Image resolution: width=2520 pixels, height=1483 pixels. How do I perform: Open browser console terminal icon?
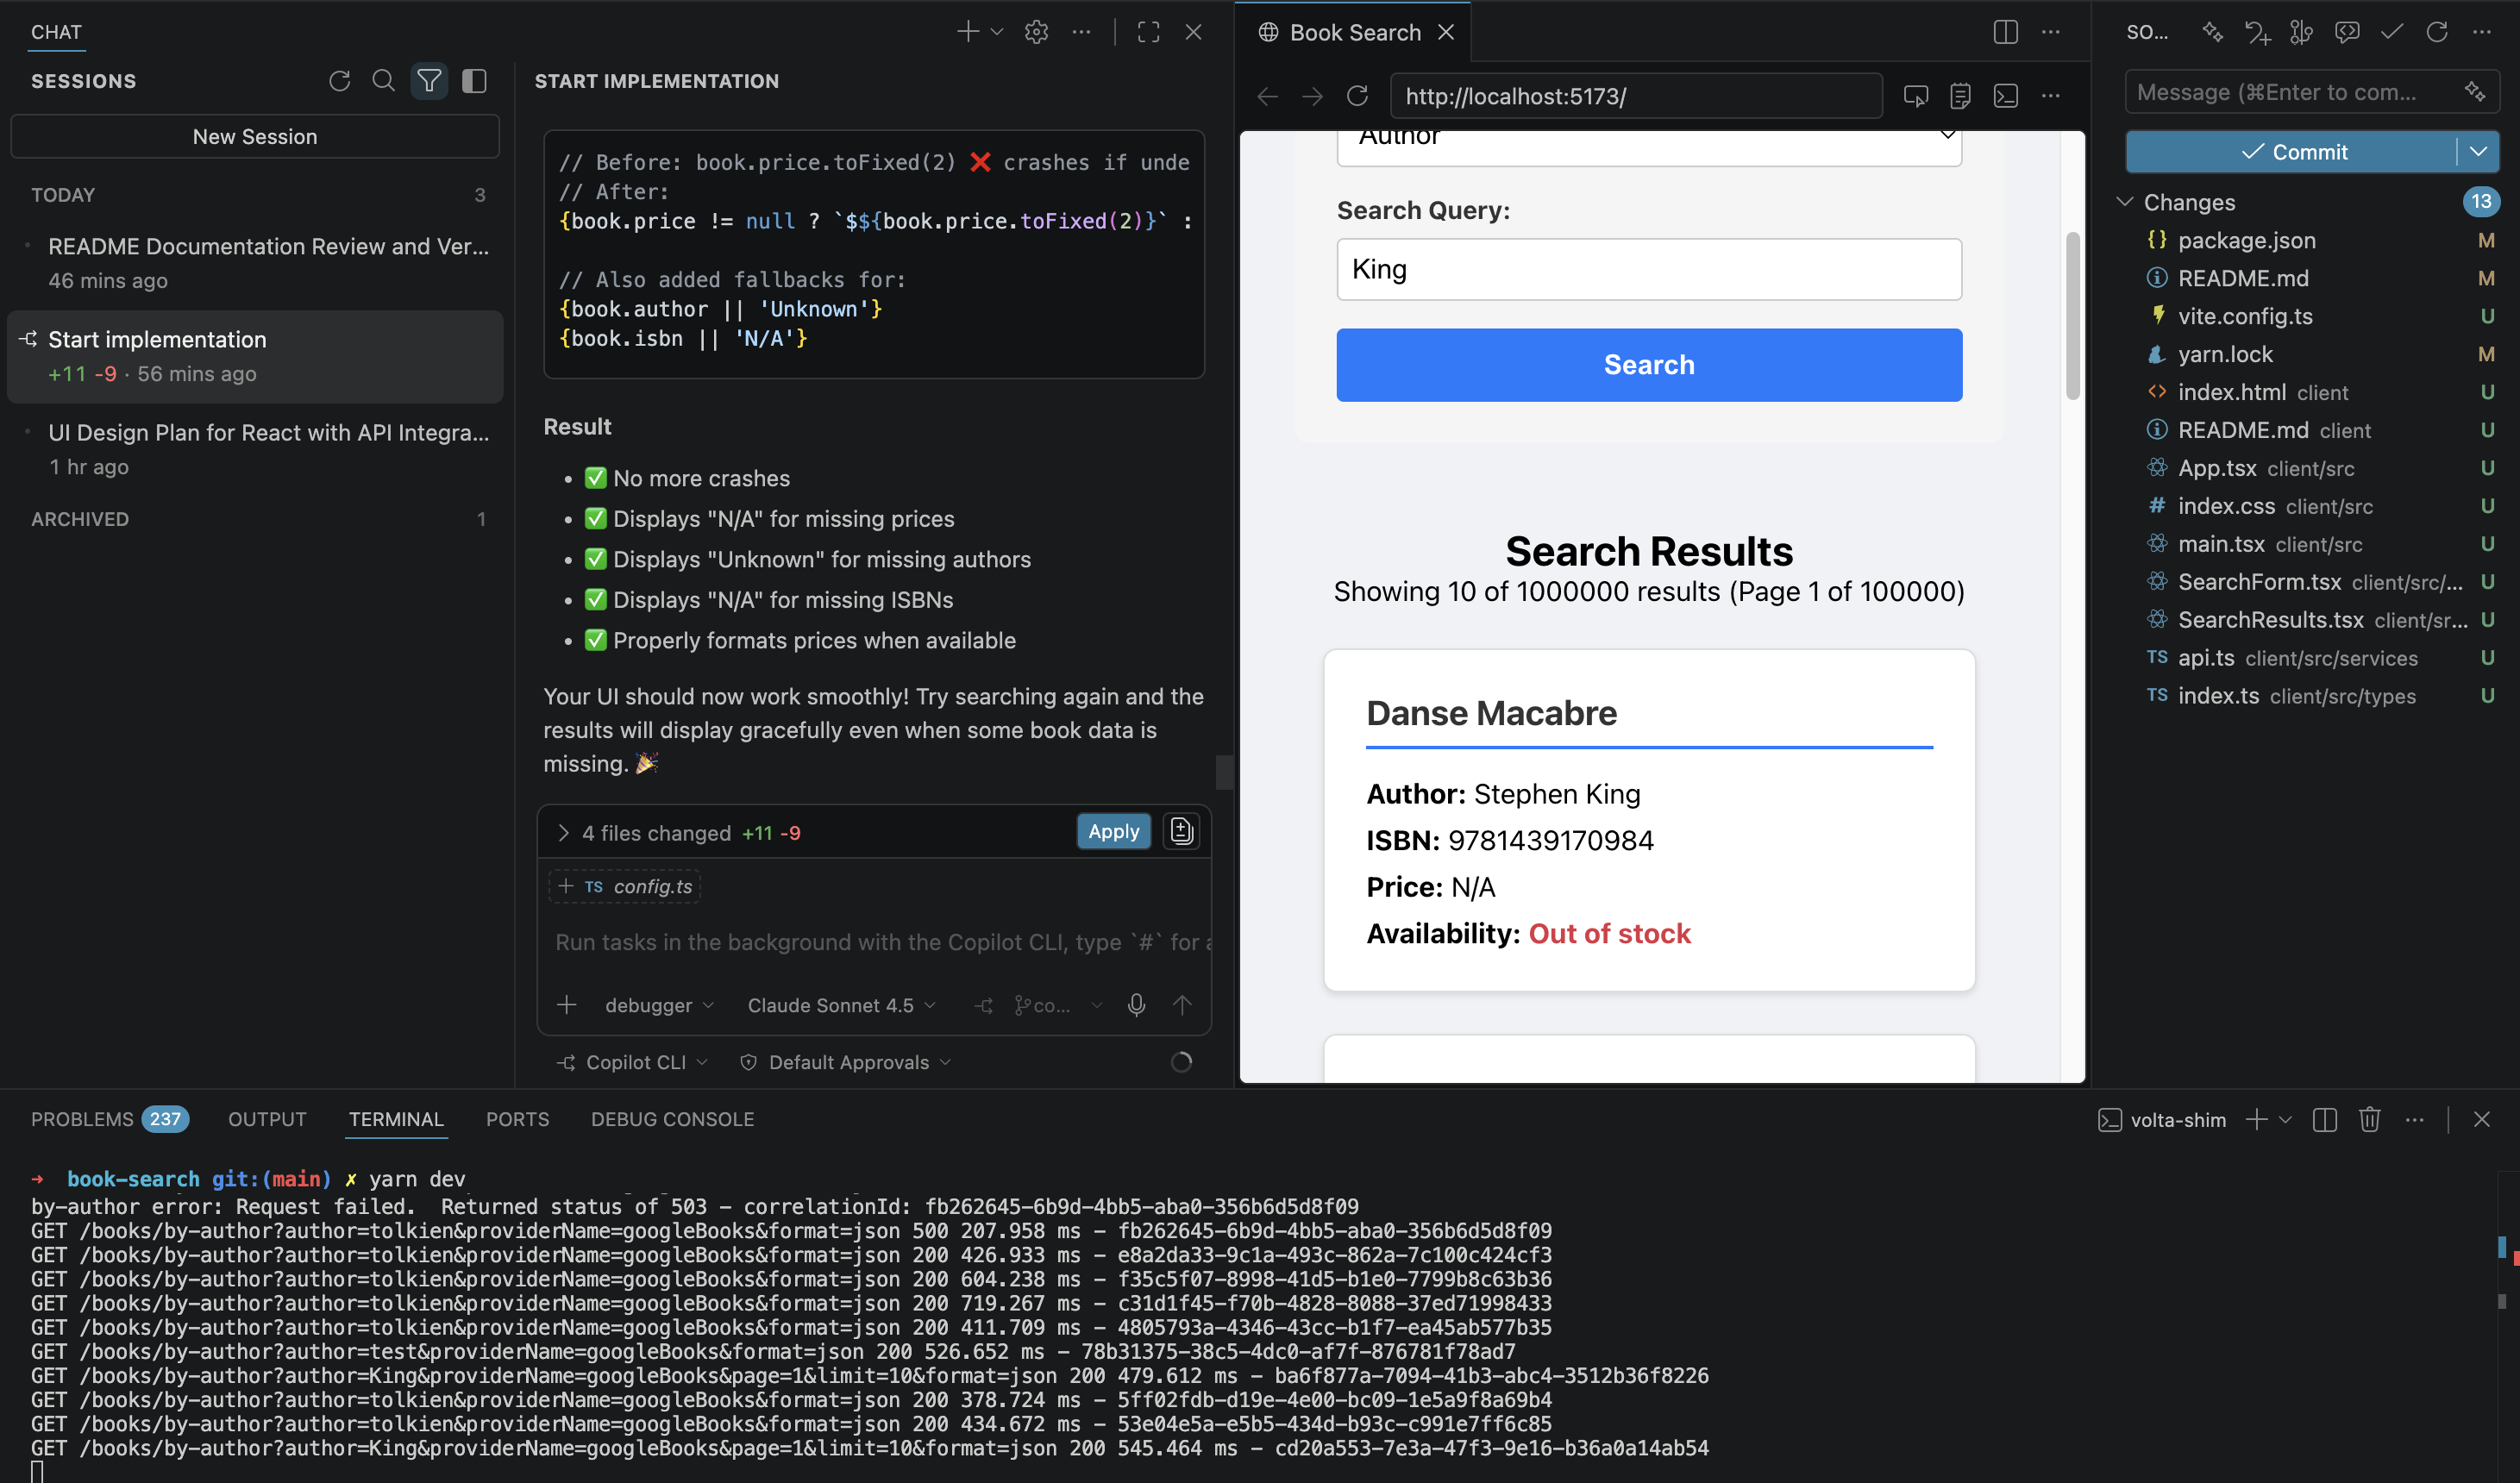[x=2005, y=96]
